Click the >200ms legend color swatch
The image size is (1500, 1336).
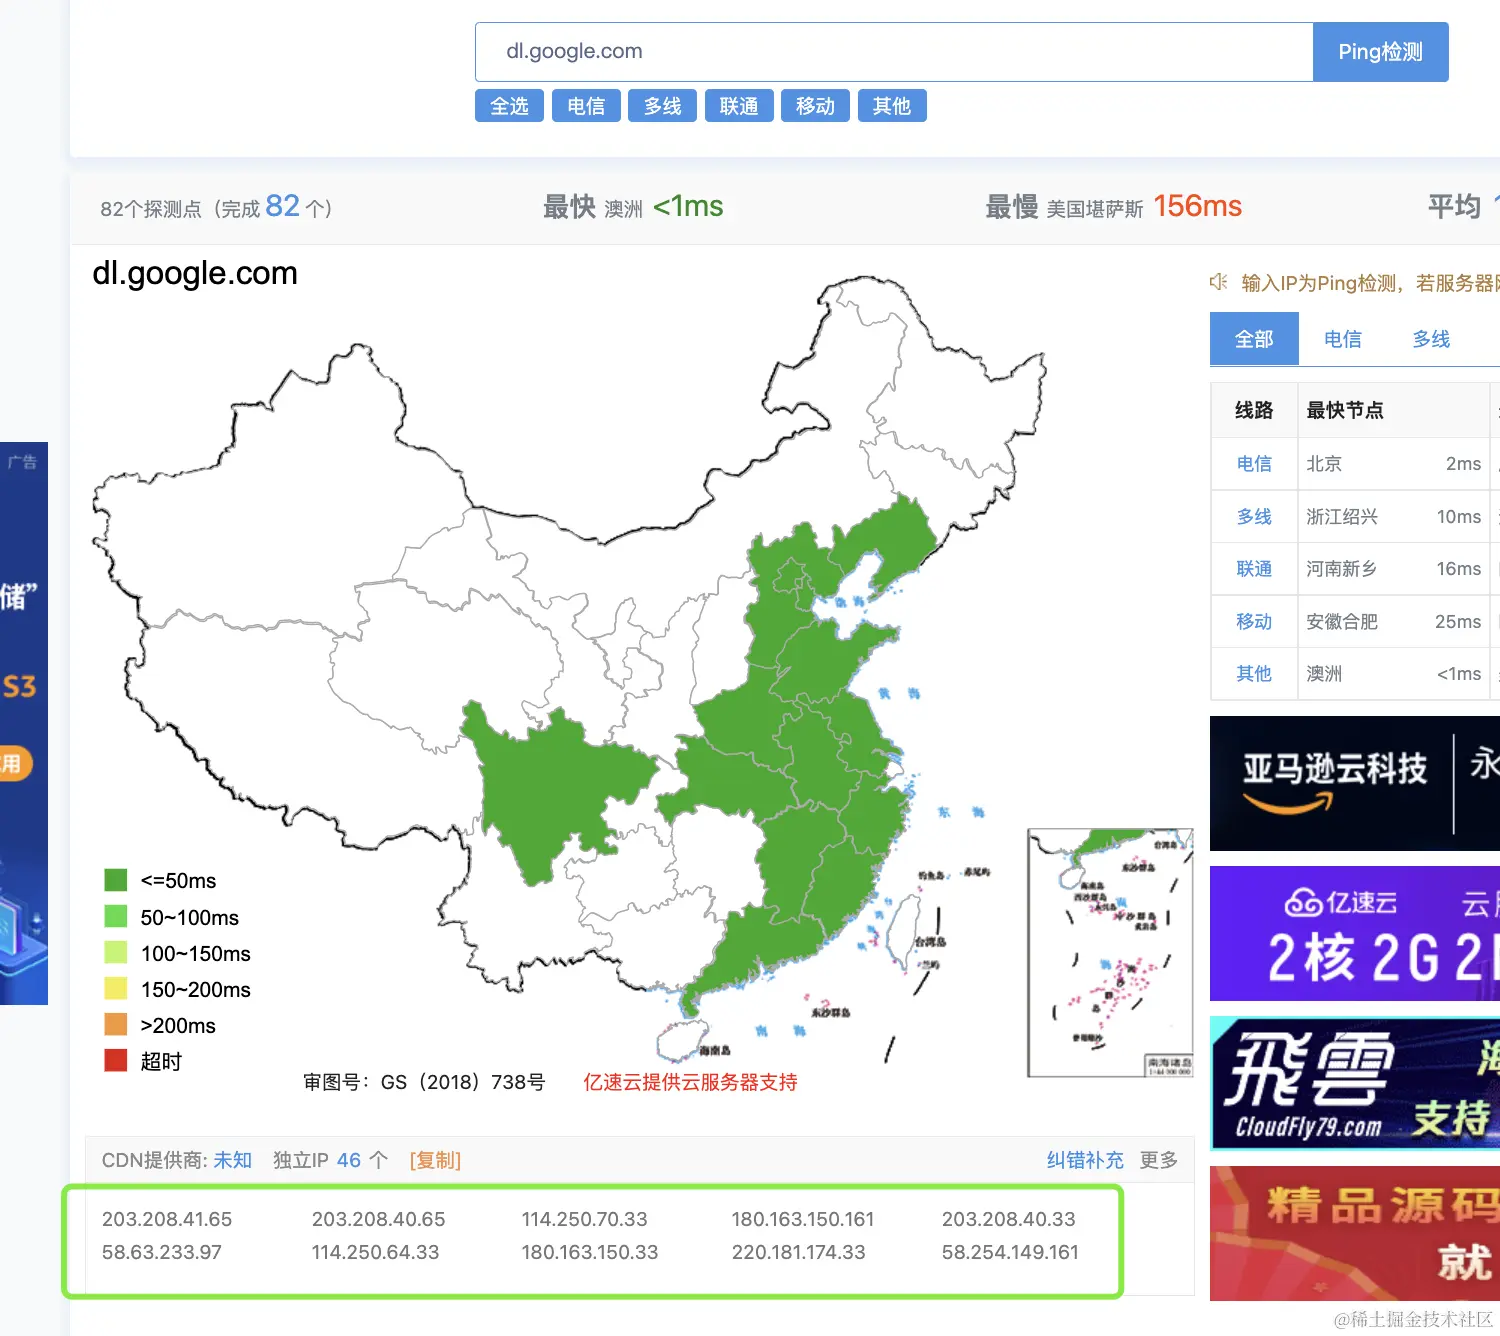point(116,1025)
